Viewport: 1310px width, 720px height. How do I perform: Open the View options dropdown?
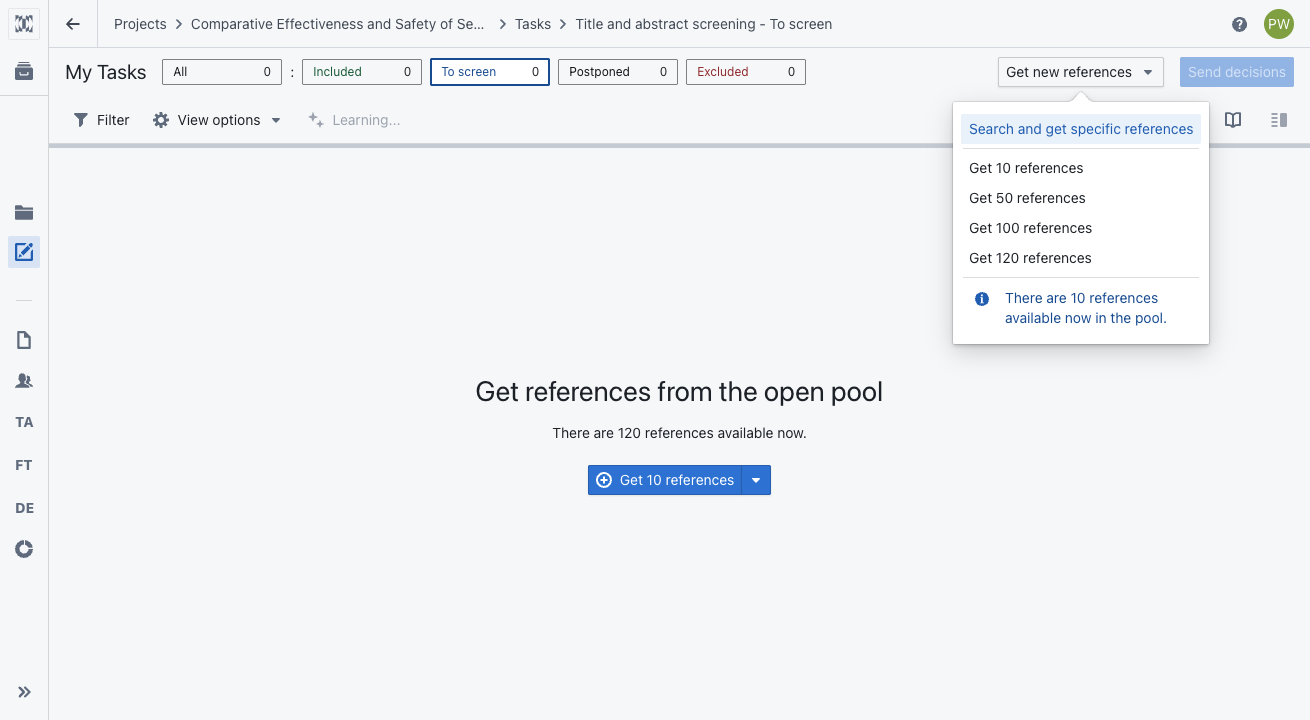point(217,120)
